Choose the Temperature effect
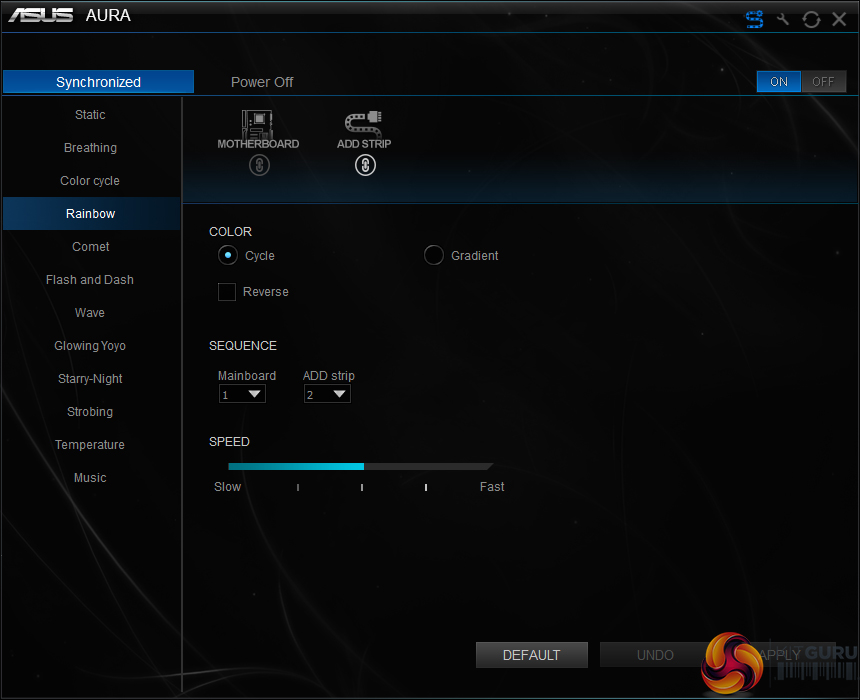The height and width of the screenshot is (700, 860). 90,444
